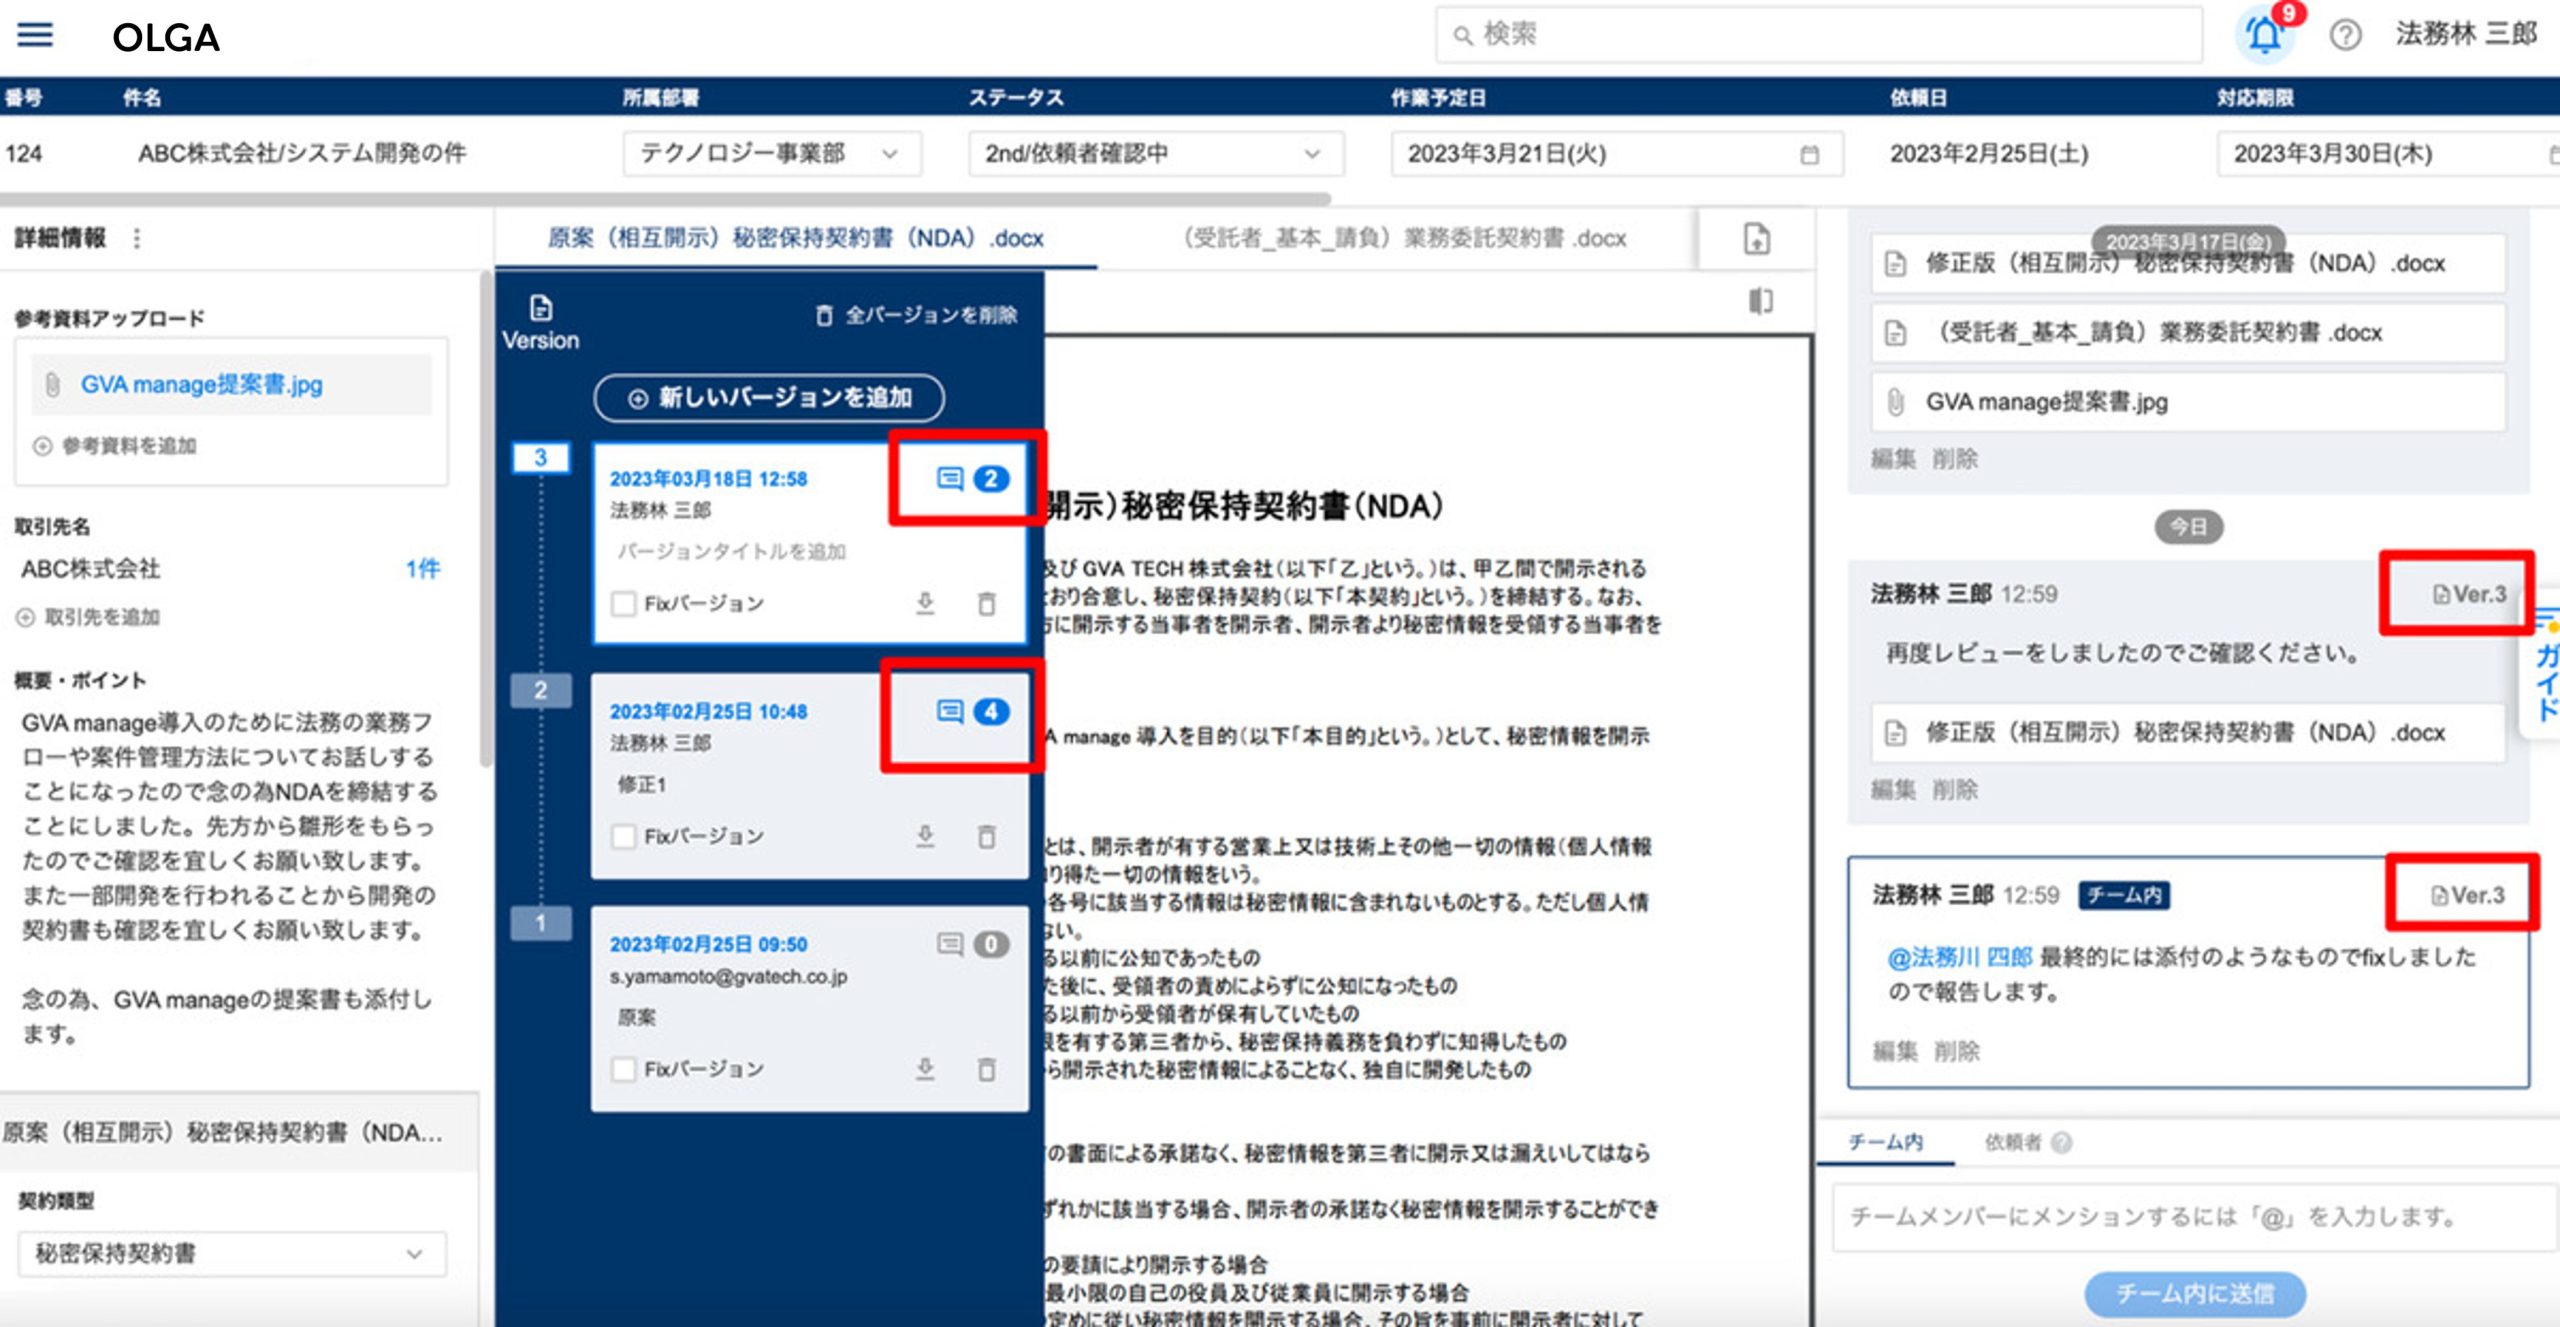Image resolution: width=2560 pixels, height=1327 pixels.
Task: Check Fixバージョン for version 2
Action: click(x=623, y=836)
